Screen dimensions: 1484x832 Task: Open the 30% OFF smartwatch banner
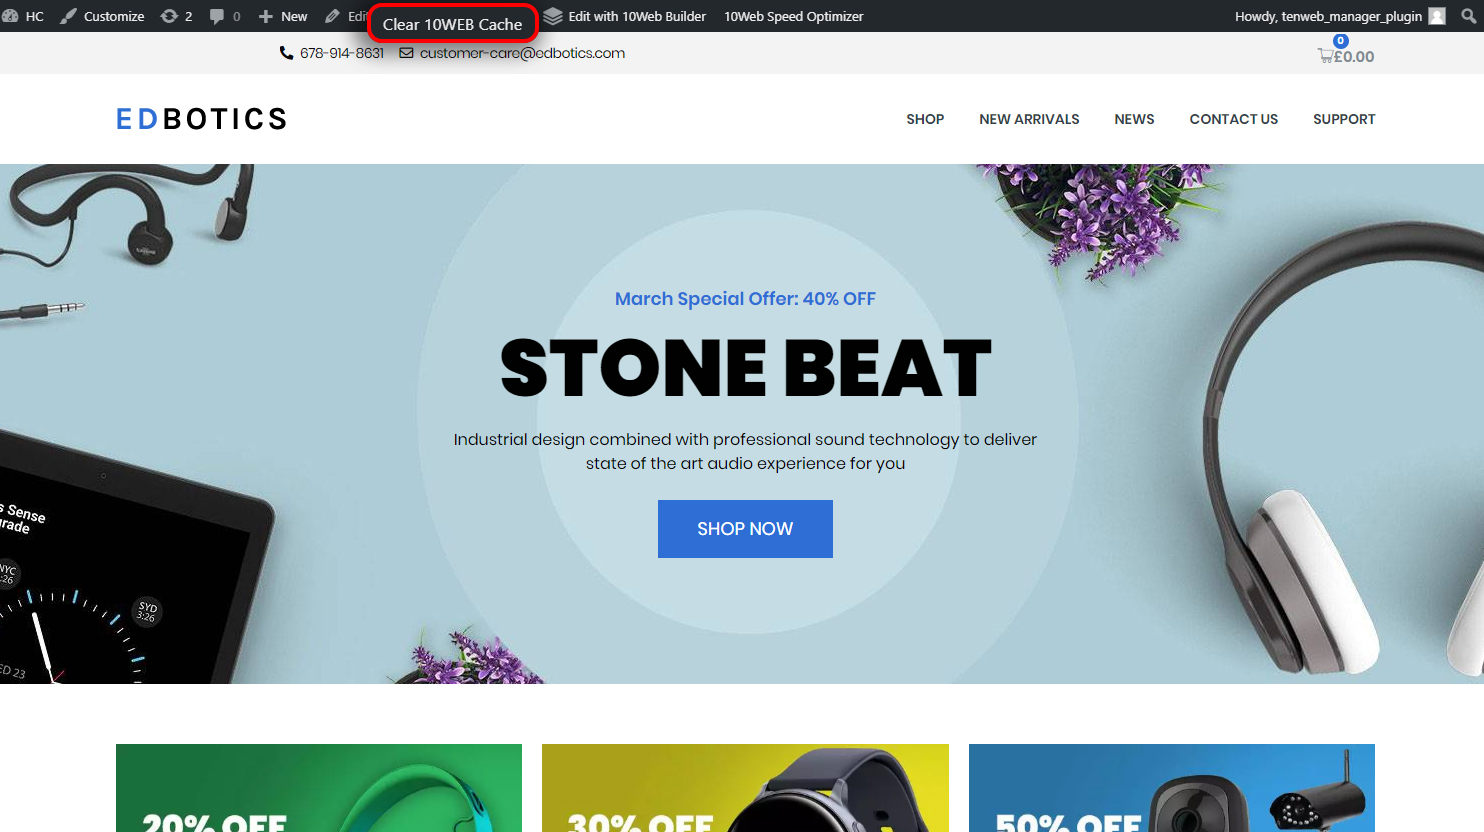[x=745, y=788]
